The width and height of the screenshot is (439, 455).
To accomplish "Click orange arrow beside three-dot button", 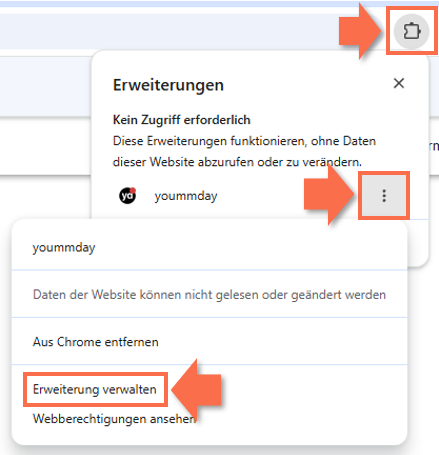I will click(328, 196).
